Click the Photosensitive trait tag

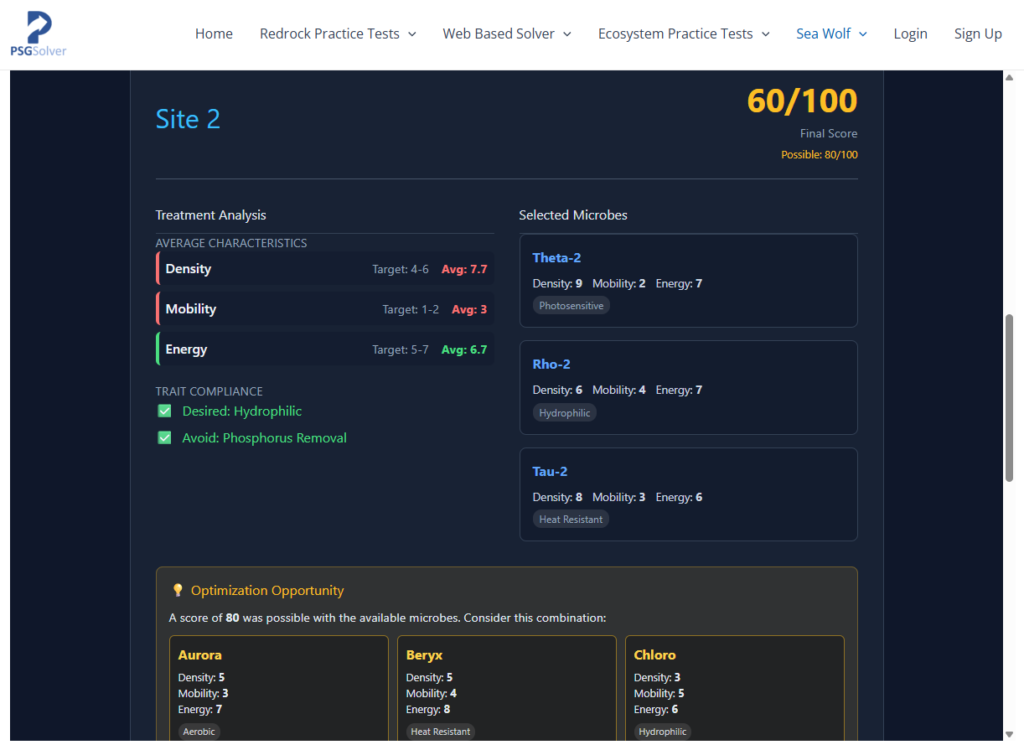tap(571, 306)
